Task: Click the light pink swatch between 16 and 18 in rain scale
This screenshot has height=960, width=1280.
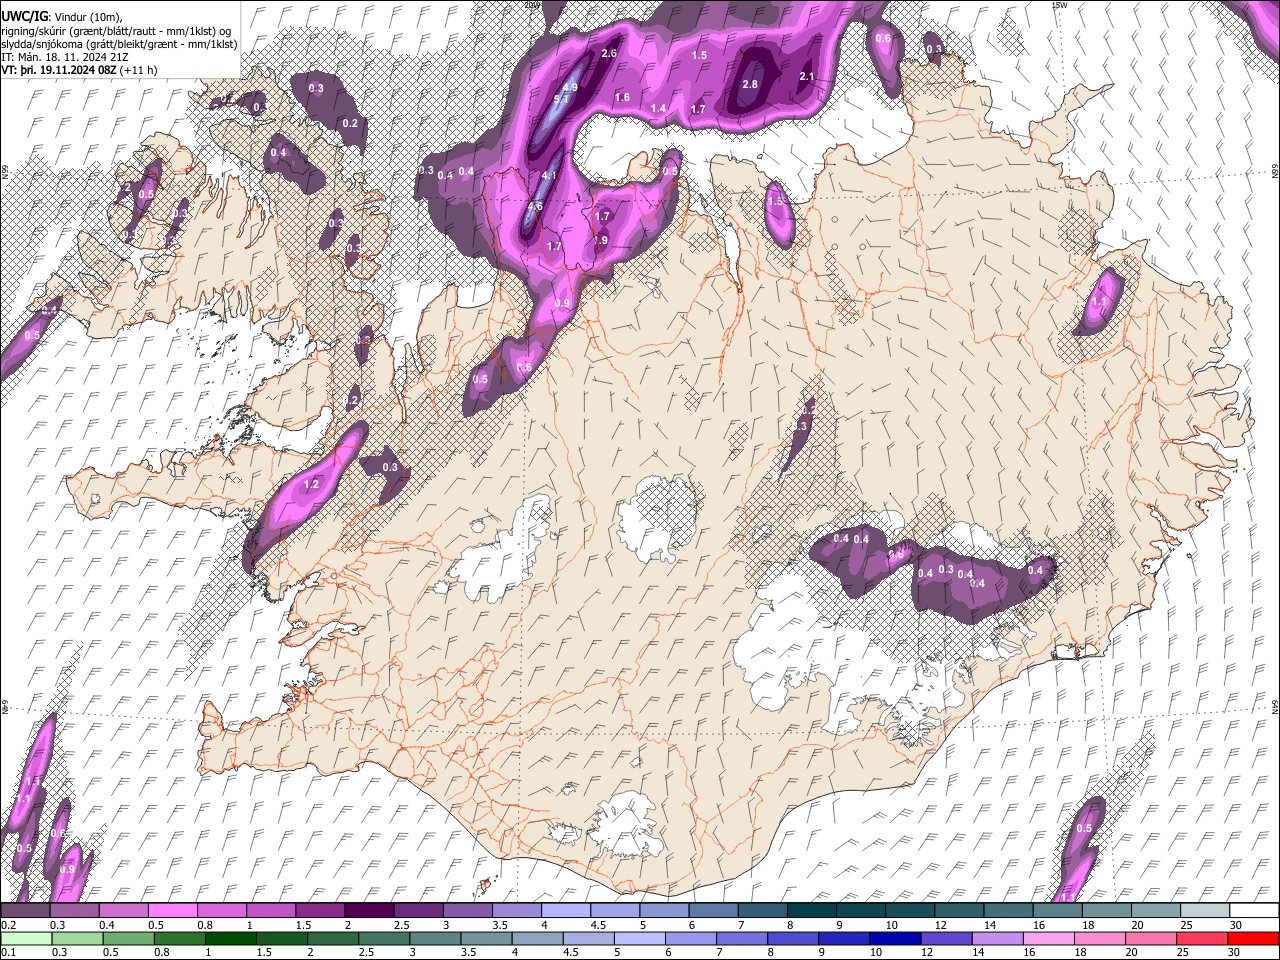Action: (1049, 938)
